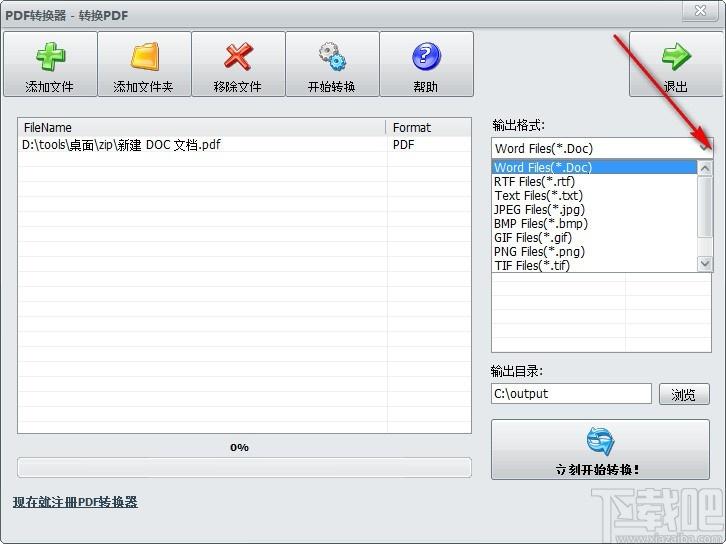
Task: Expand the output format combo box arrow
Action: point(704,148)
